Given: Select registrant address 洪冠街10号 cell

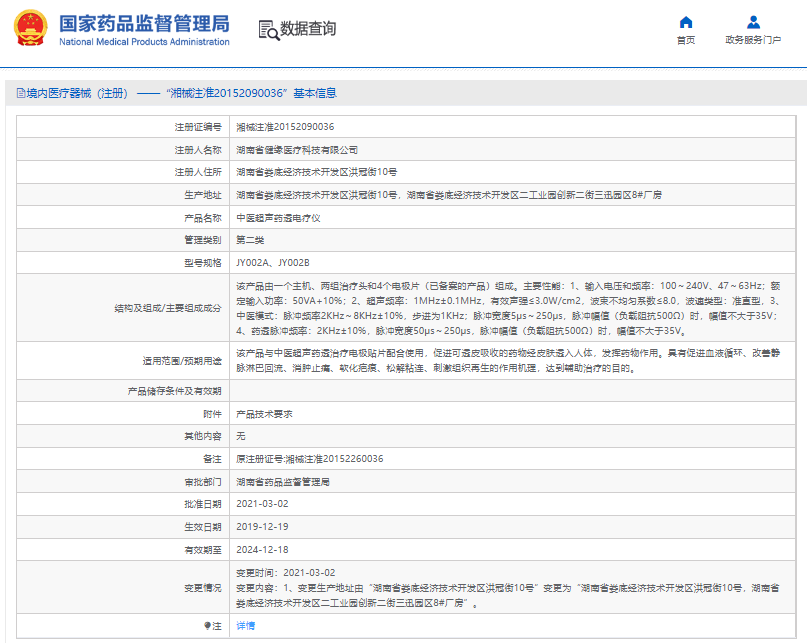Looking at the screenshot, I should click(x=317, y=172).
